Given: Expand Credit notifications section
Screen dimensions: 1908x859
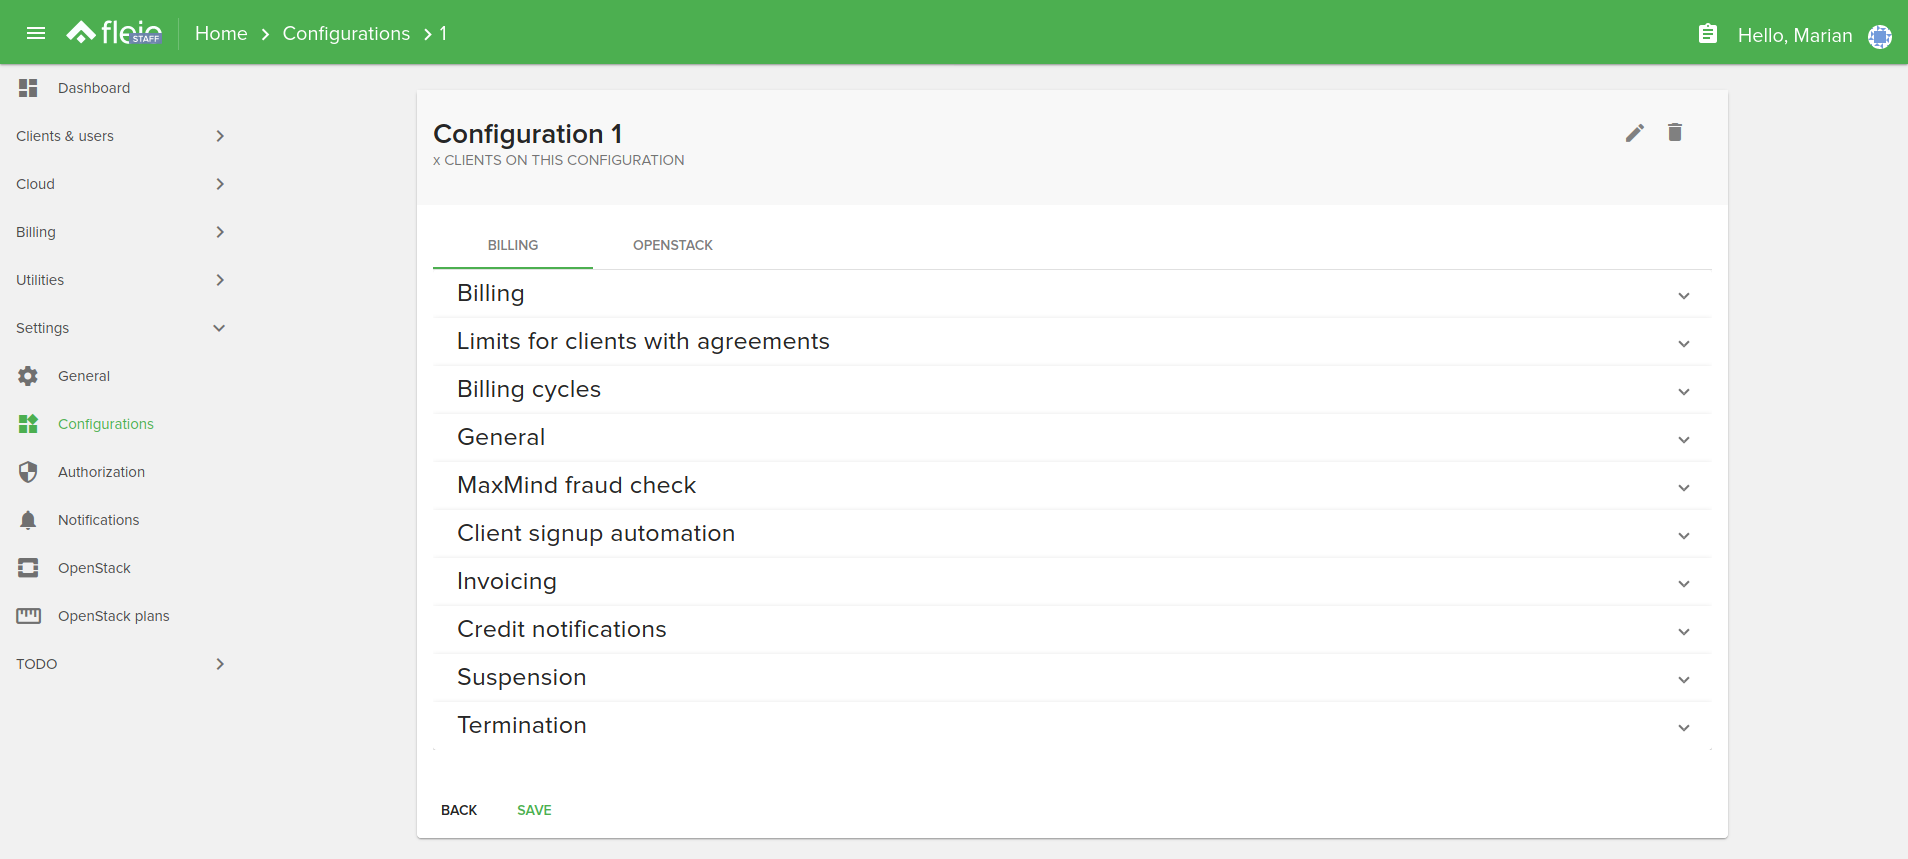Looking at the screenshot, I should coord(1072,630).
